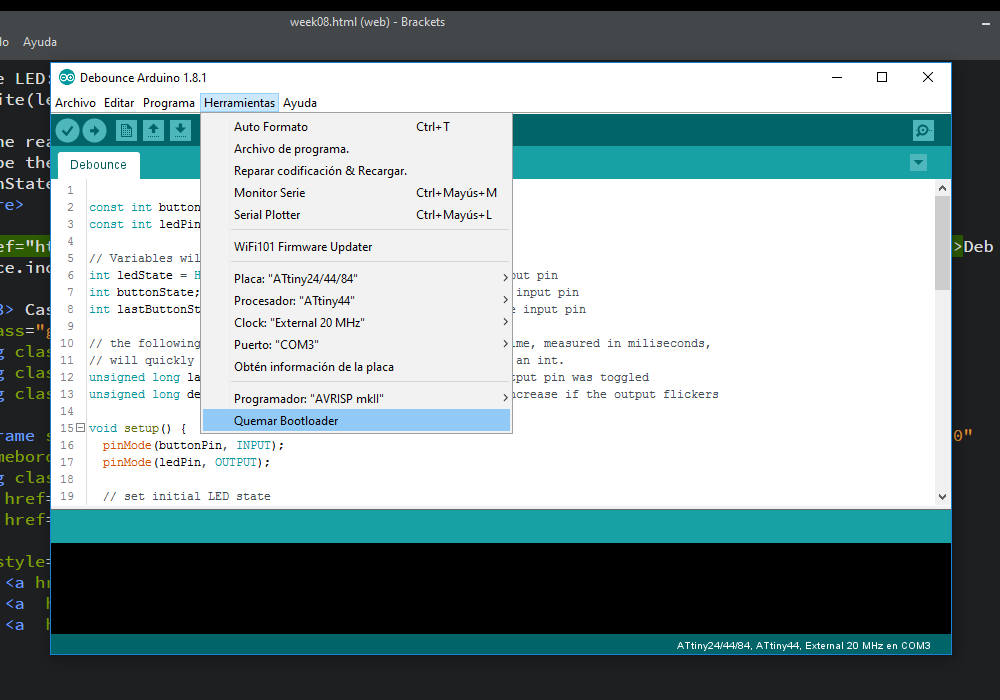Click '// set initial LED state' comment
The height and width of the screenshot is (700, 1000).
click(186, 496)
